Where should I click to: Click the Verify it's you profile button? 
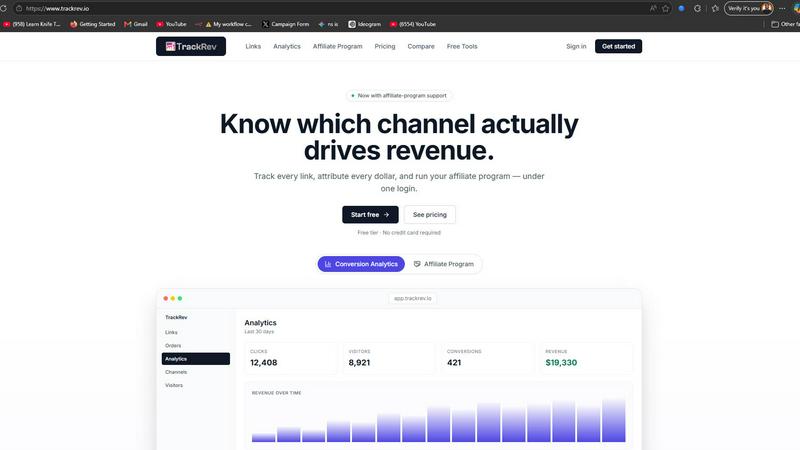(x=748, y=8)
